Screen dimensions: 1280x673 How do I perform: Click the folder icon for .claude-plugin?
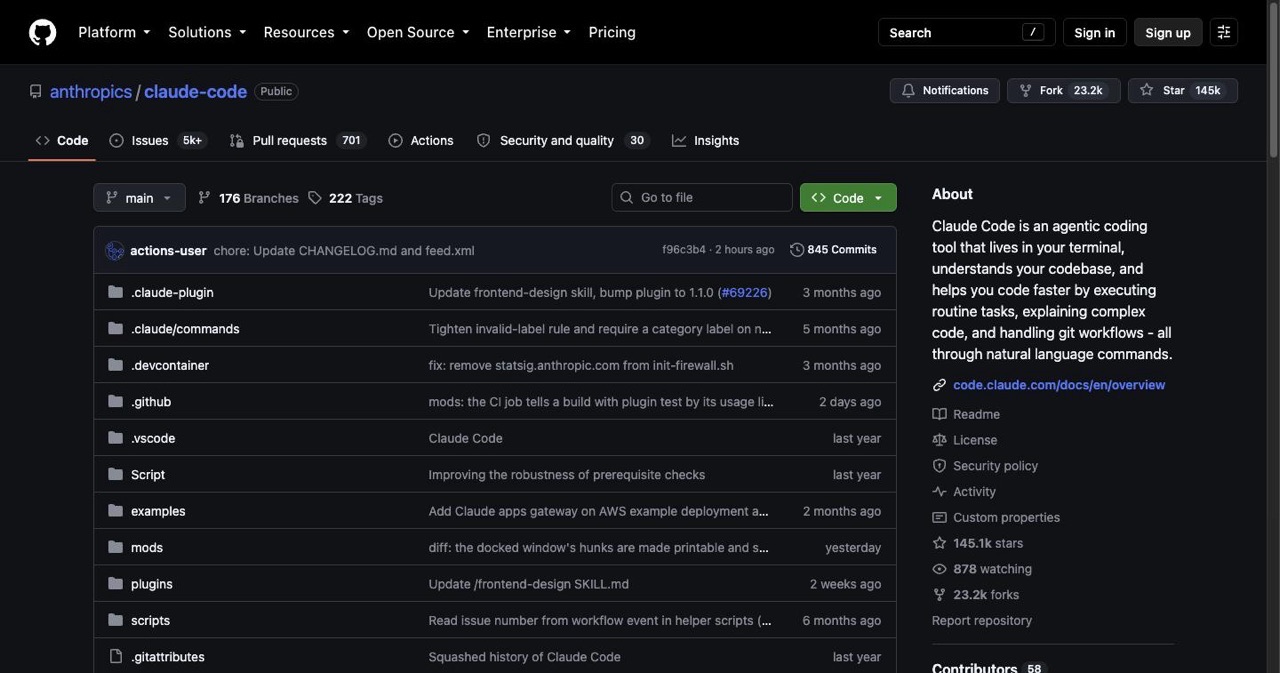115,292
